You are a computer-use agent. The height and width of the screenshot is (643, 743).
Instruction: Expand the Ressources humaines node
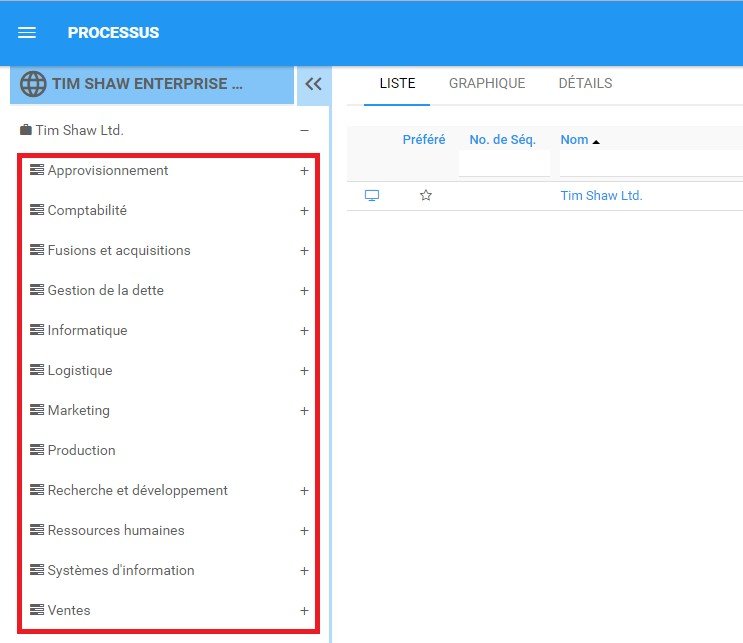tap(304, 531)
